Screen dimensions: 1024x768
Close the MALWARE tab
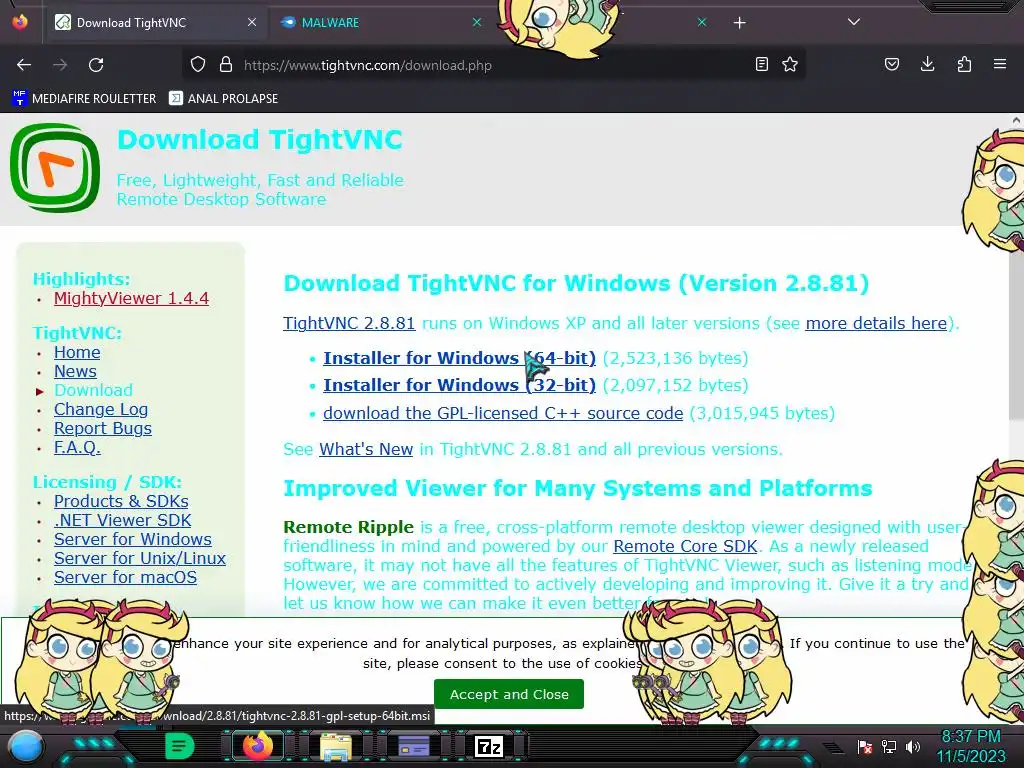pyautogui.click(x=477, y=23)
